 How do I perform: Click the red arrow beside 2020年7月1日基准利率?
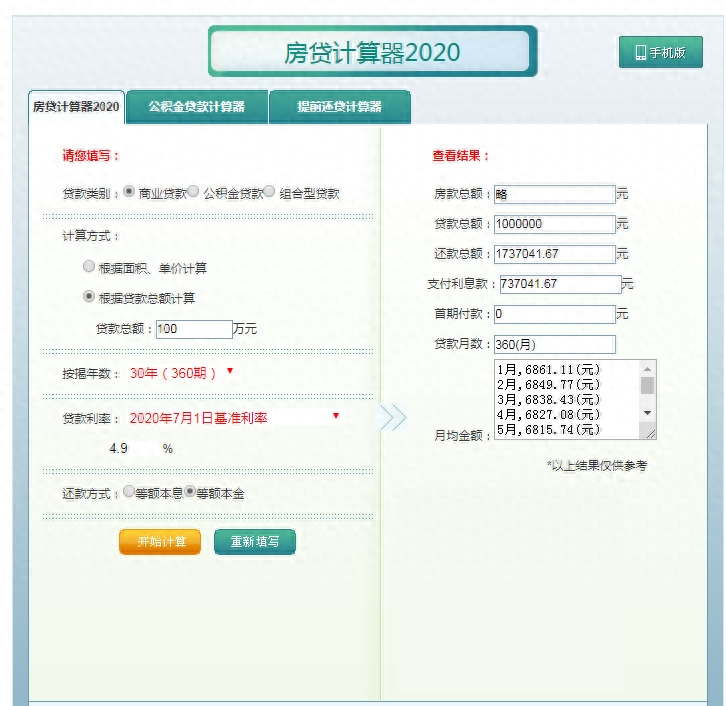click(x=336, y=416)
